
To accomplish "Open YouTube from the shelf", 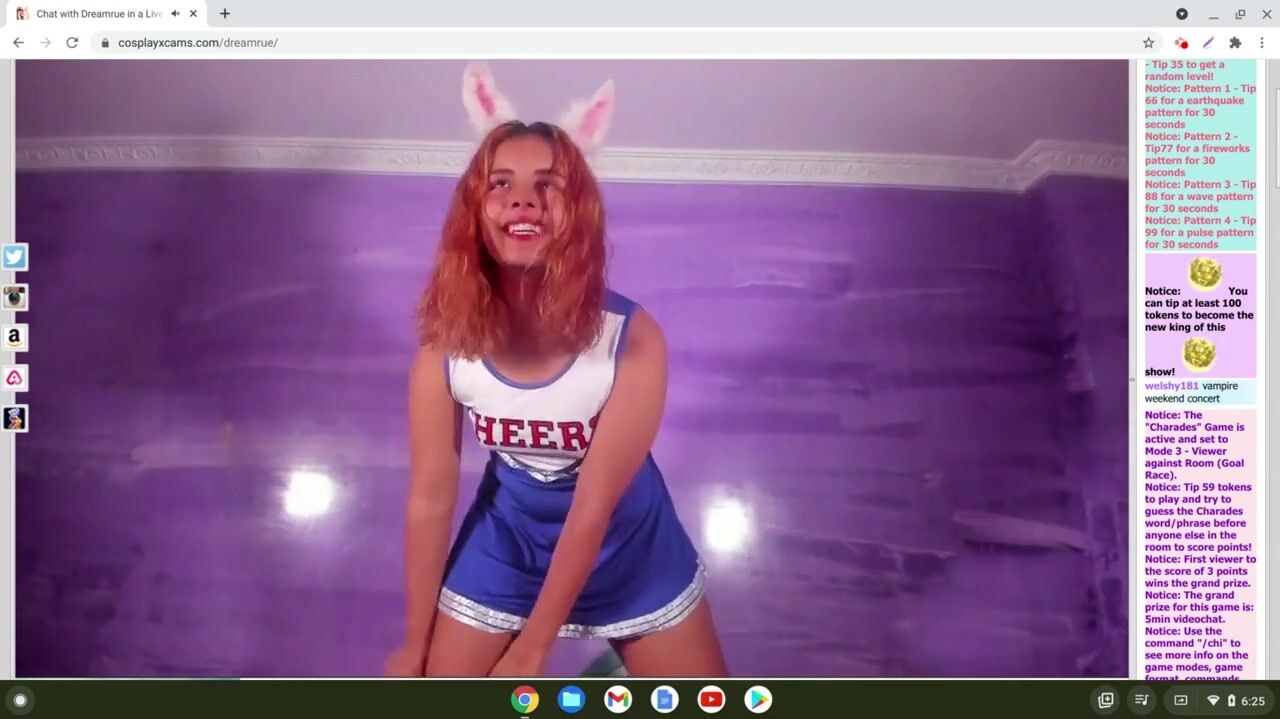I will click(711, 700).
